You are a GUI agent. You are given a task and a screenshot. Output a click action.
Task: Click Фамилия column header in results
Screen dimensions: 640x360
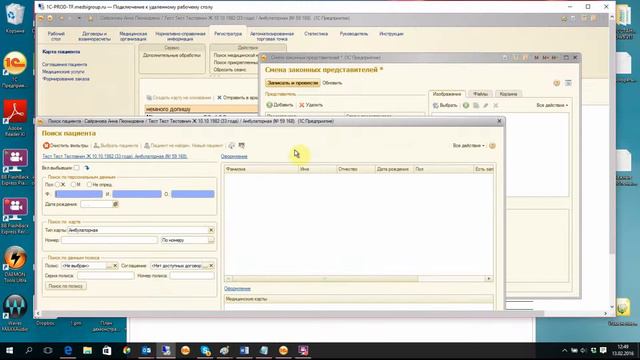pos(261,169)
